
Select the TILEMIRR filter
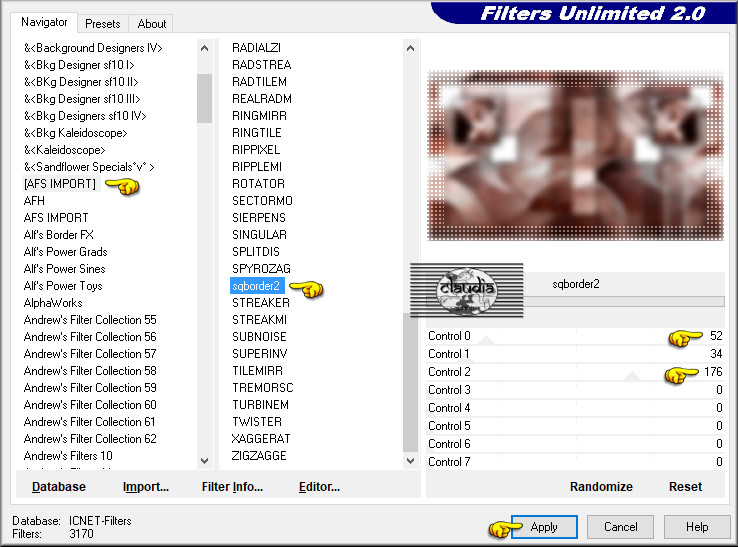pos(257,370)
